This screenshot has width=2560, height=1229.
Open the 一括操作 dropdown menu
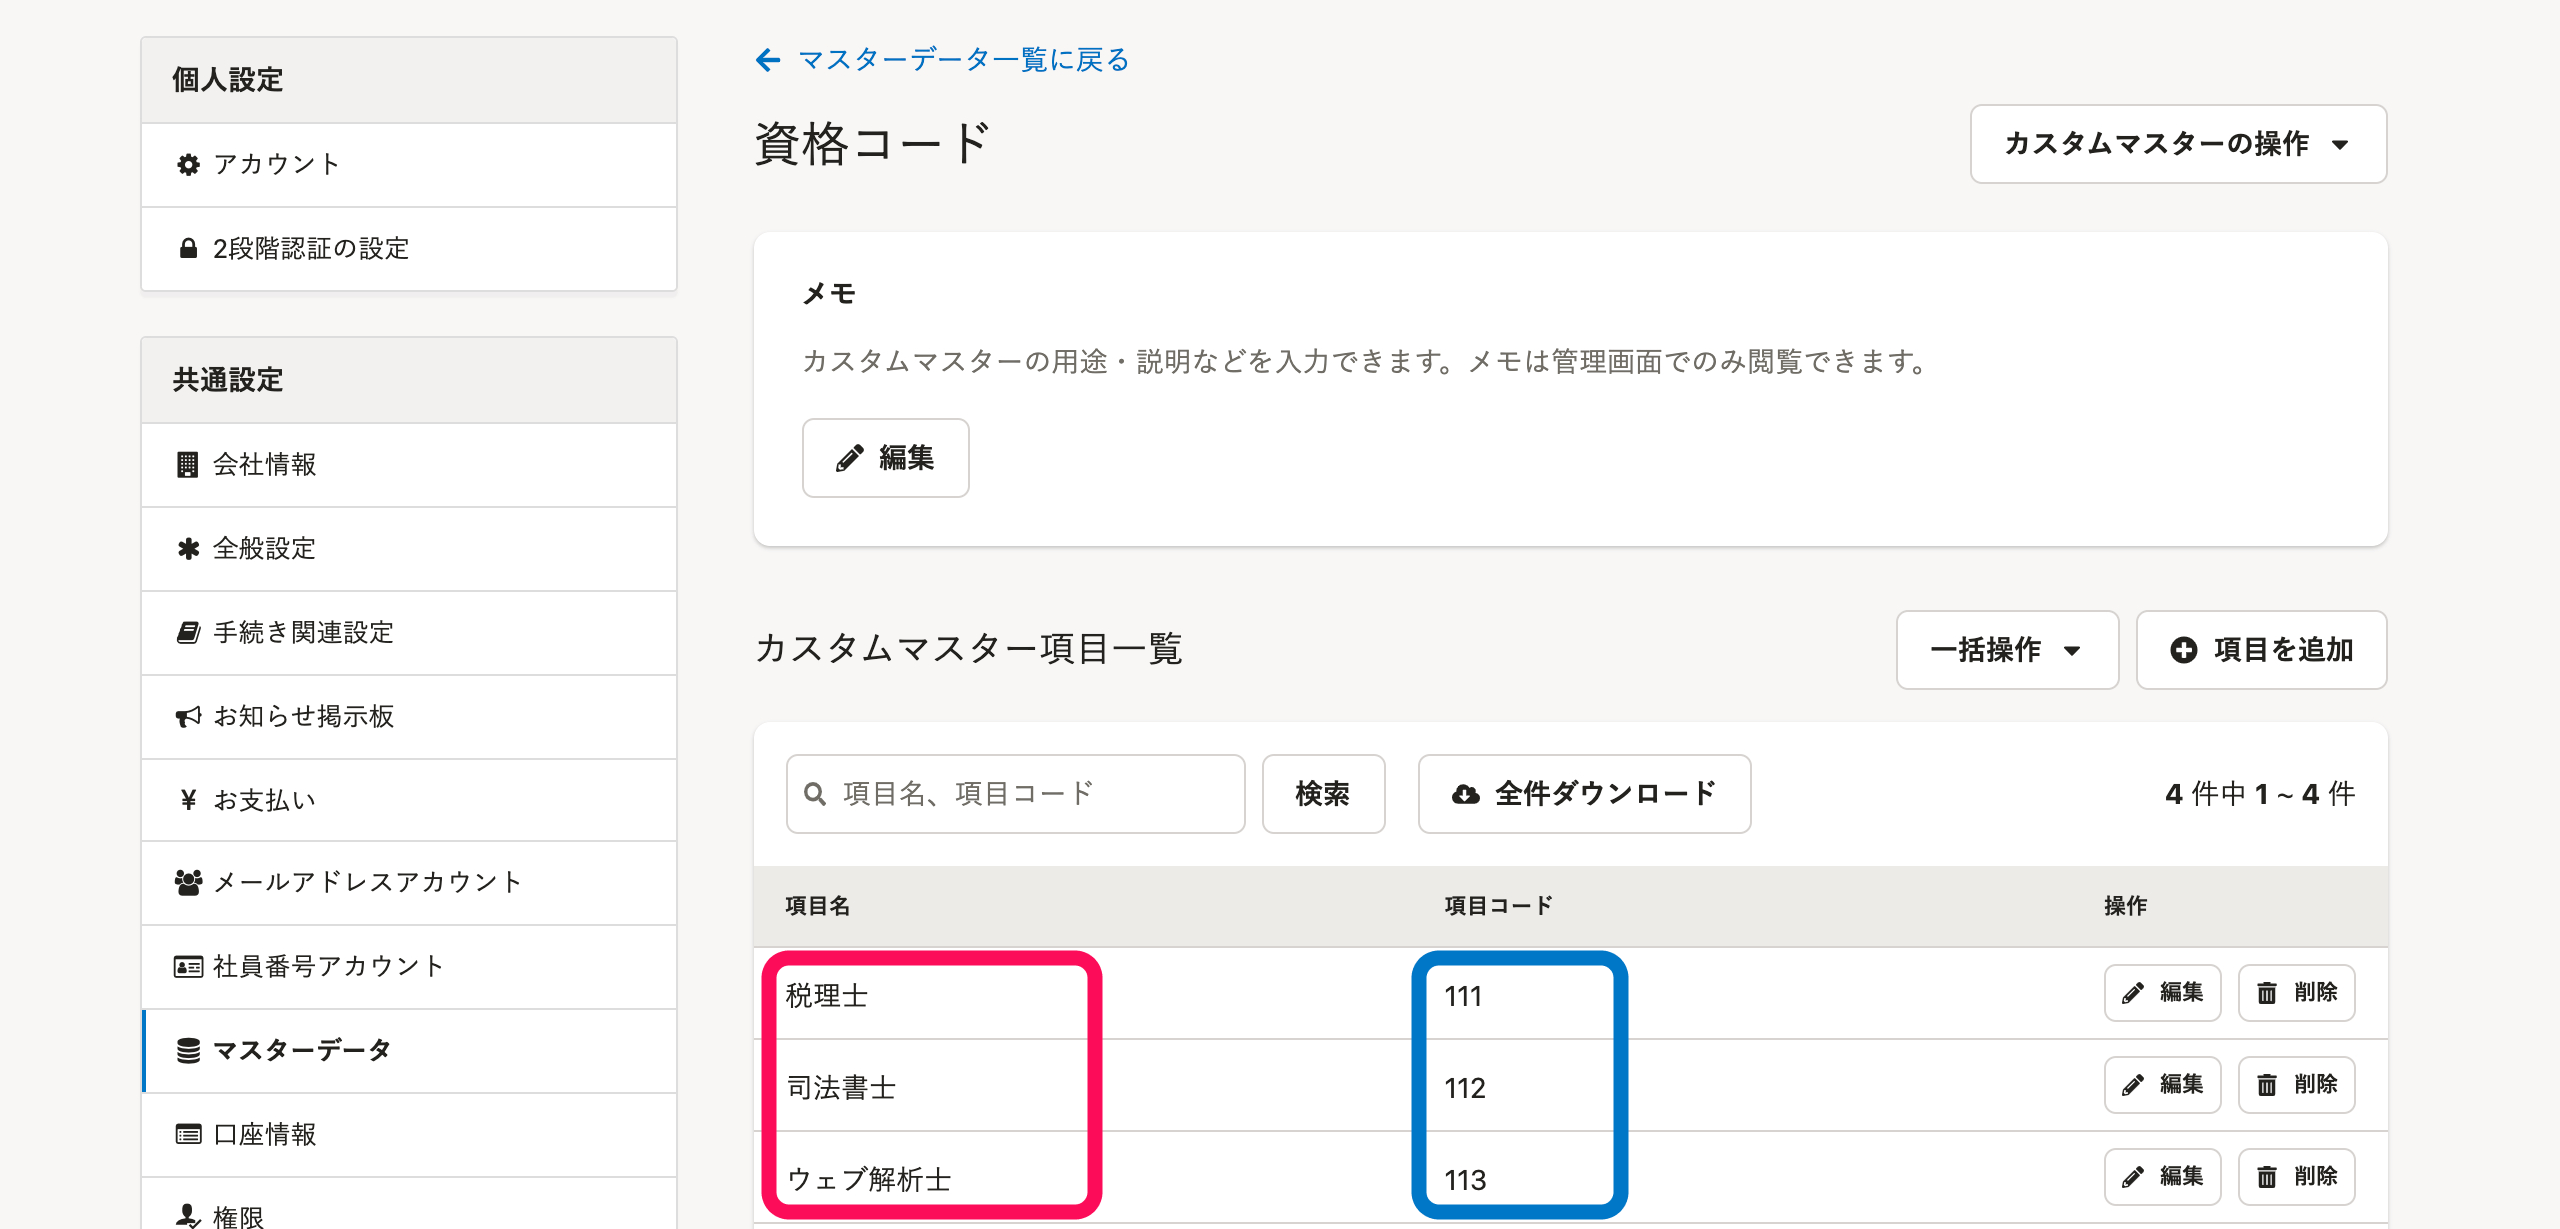pyautogui.click(x=2007, y=650)
